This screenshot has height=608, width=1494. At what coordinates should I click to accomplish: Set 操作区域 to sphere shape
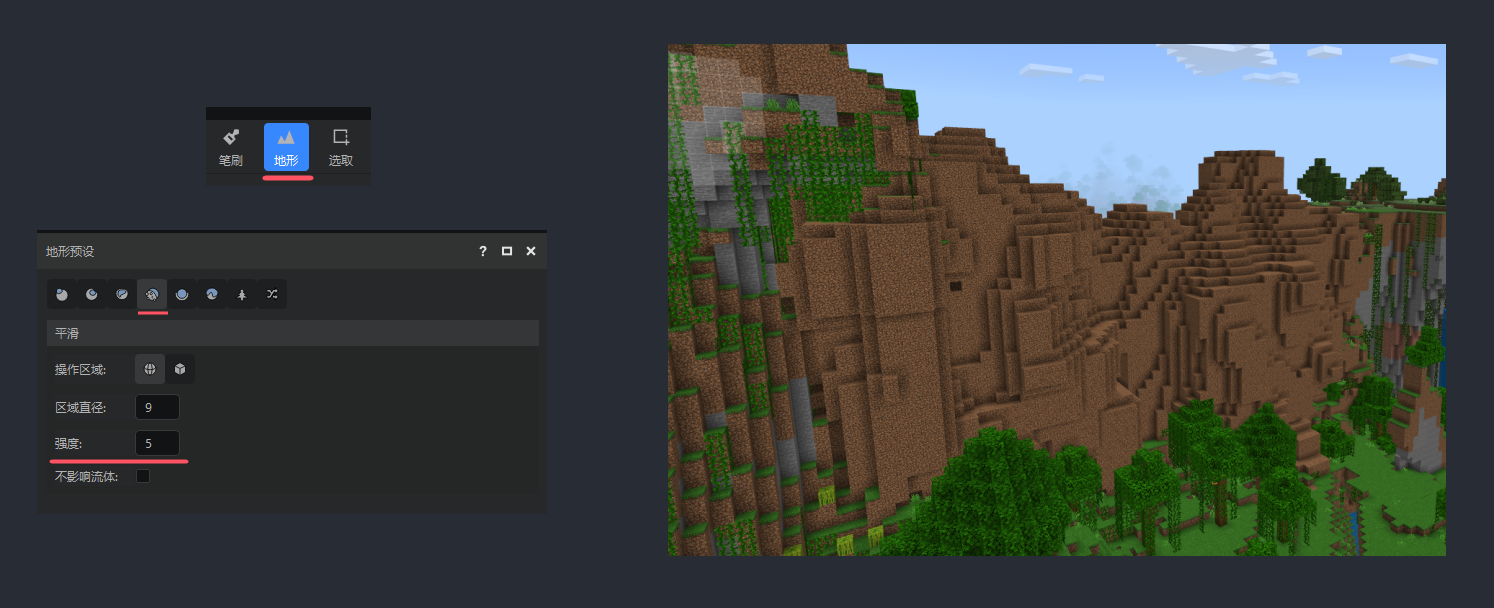coord(150,369)
